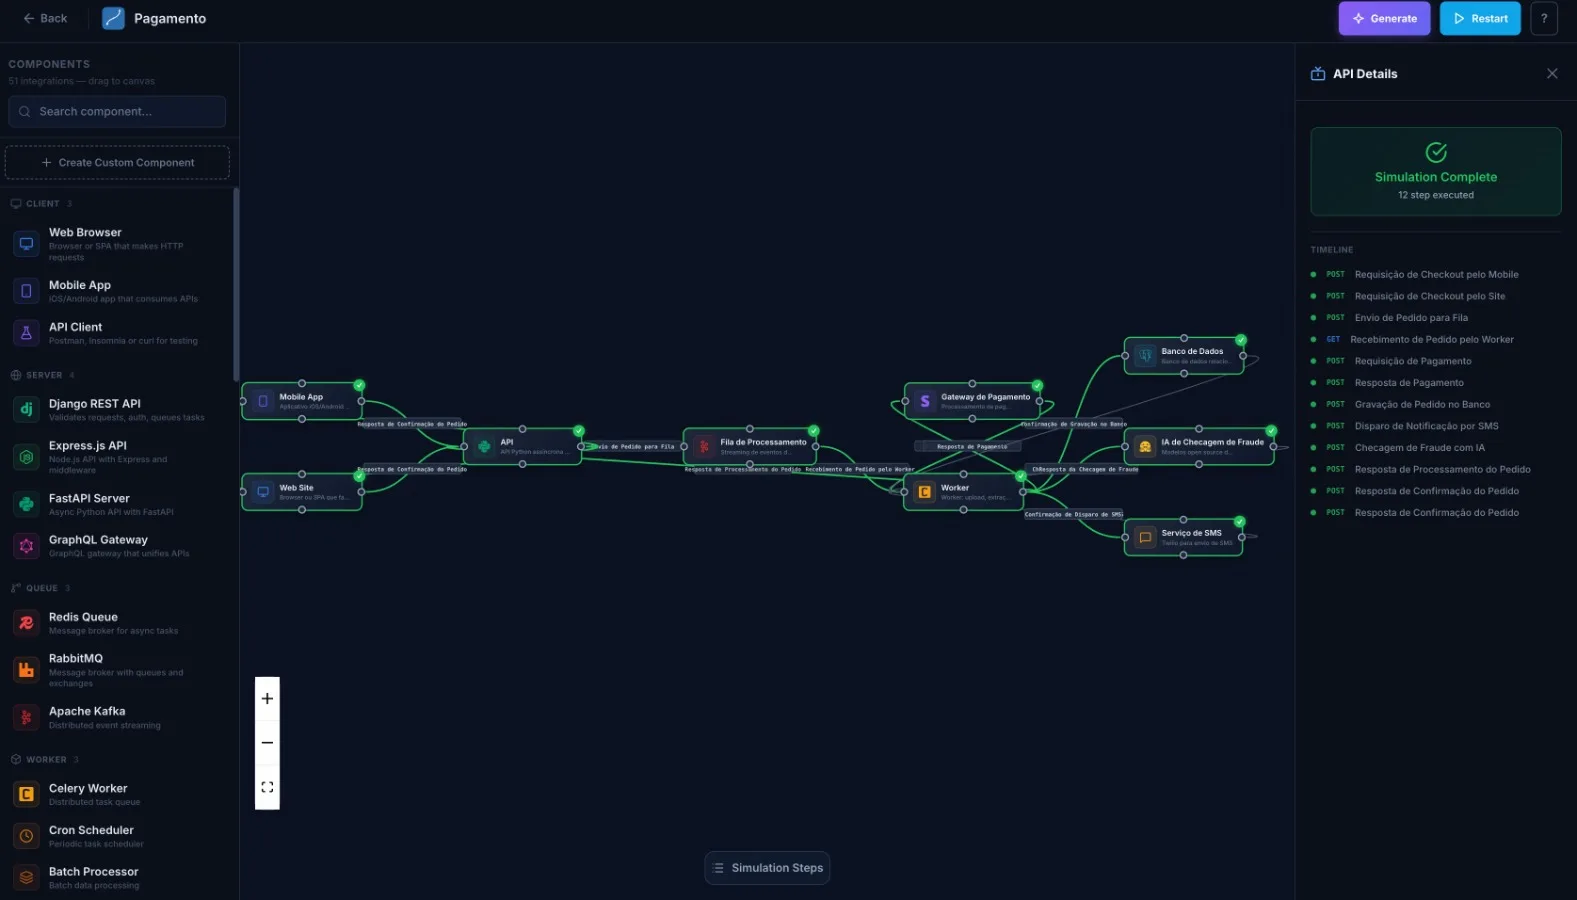Click Create Custom Component
1577x900 pixels.
[x=117, y=162]
